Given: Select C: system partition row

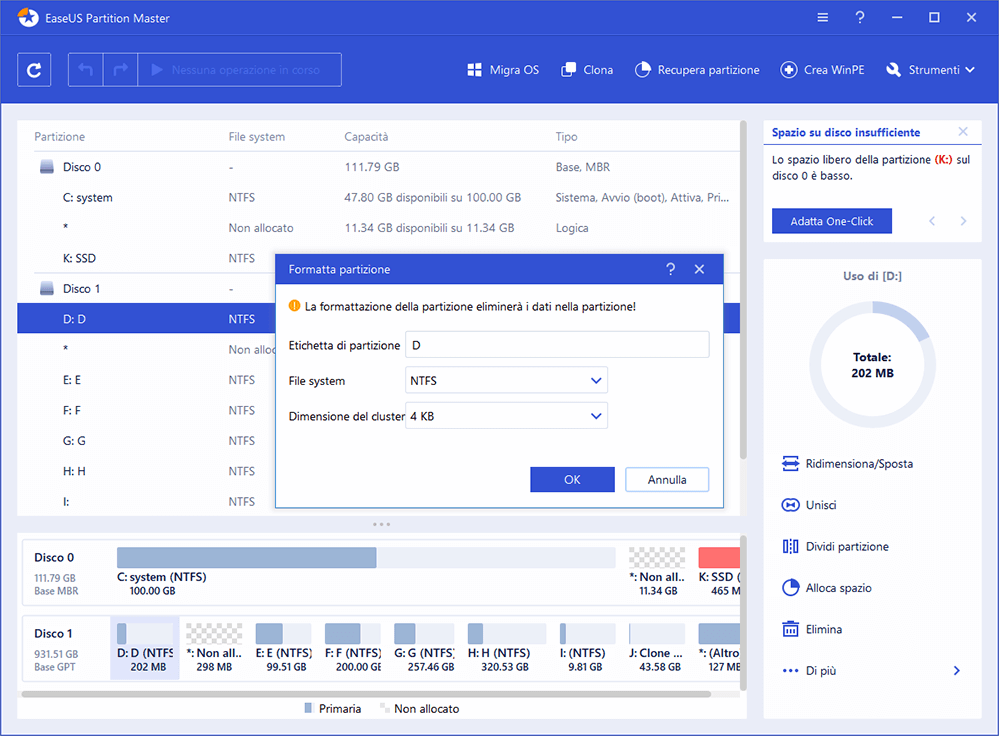Looking at the screenshot, I should coord(378,198).
